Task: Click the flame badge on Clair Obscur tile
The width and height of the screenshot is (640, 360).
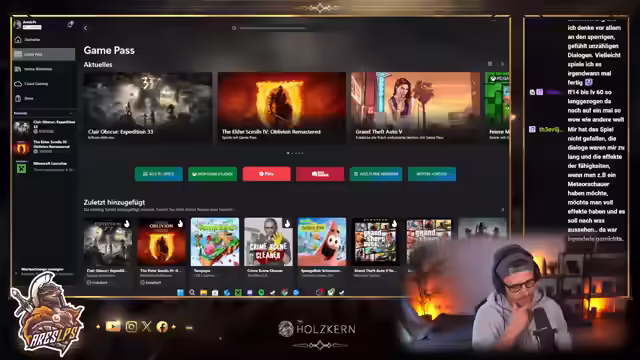Action: pyautogui.click(x=127, y=224)
